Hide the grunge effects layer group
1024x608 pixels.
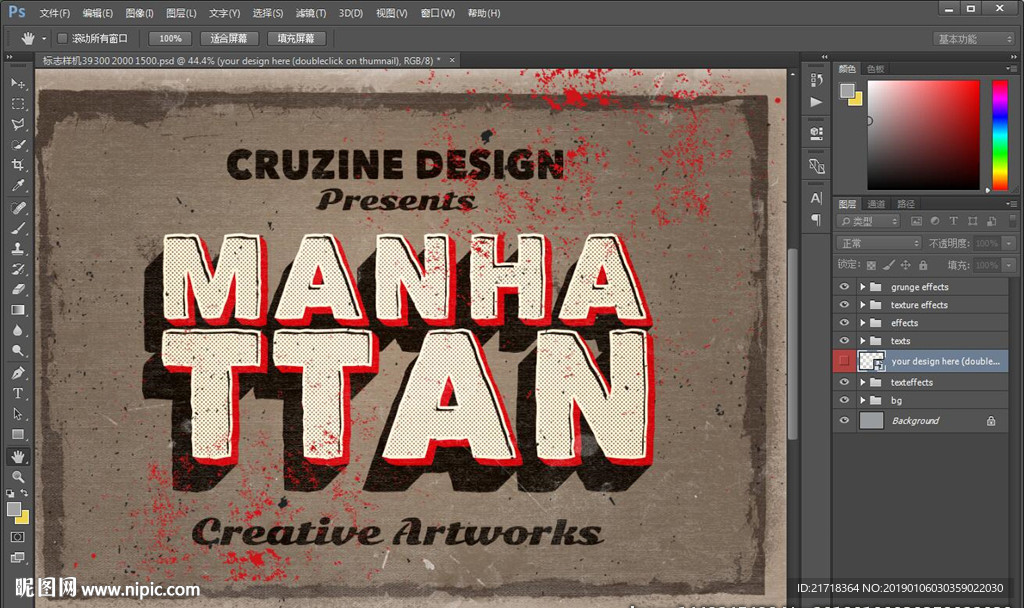[845, 287]
